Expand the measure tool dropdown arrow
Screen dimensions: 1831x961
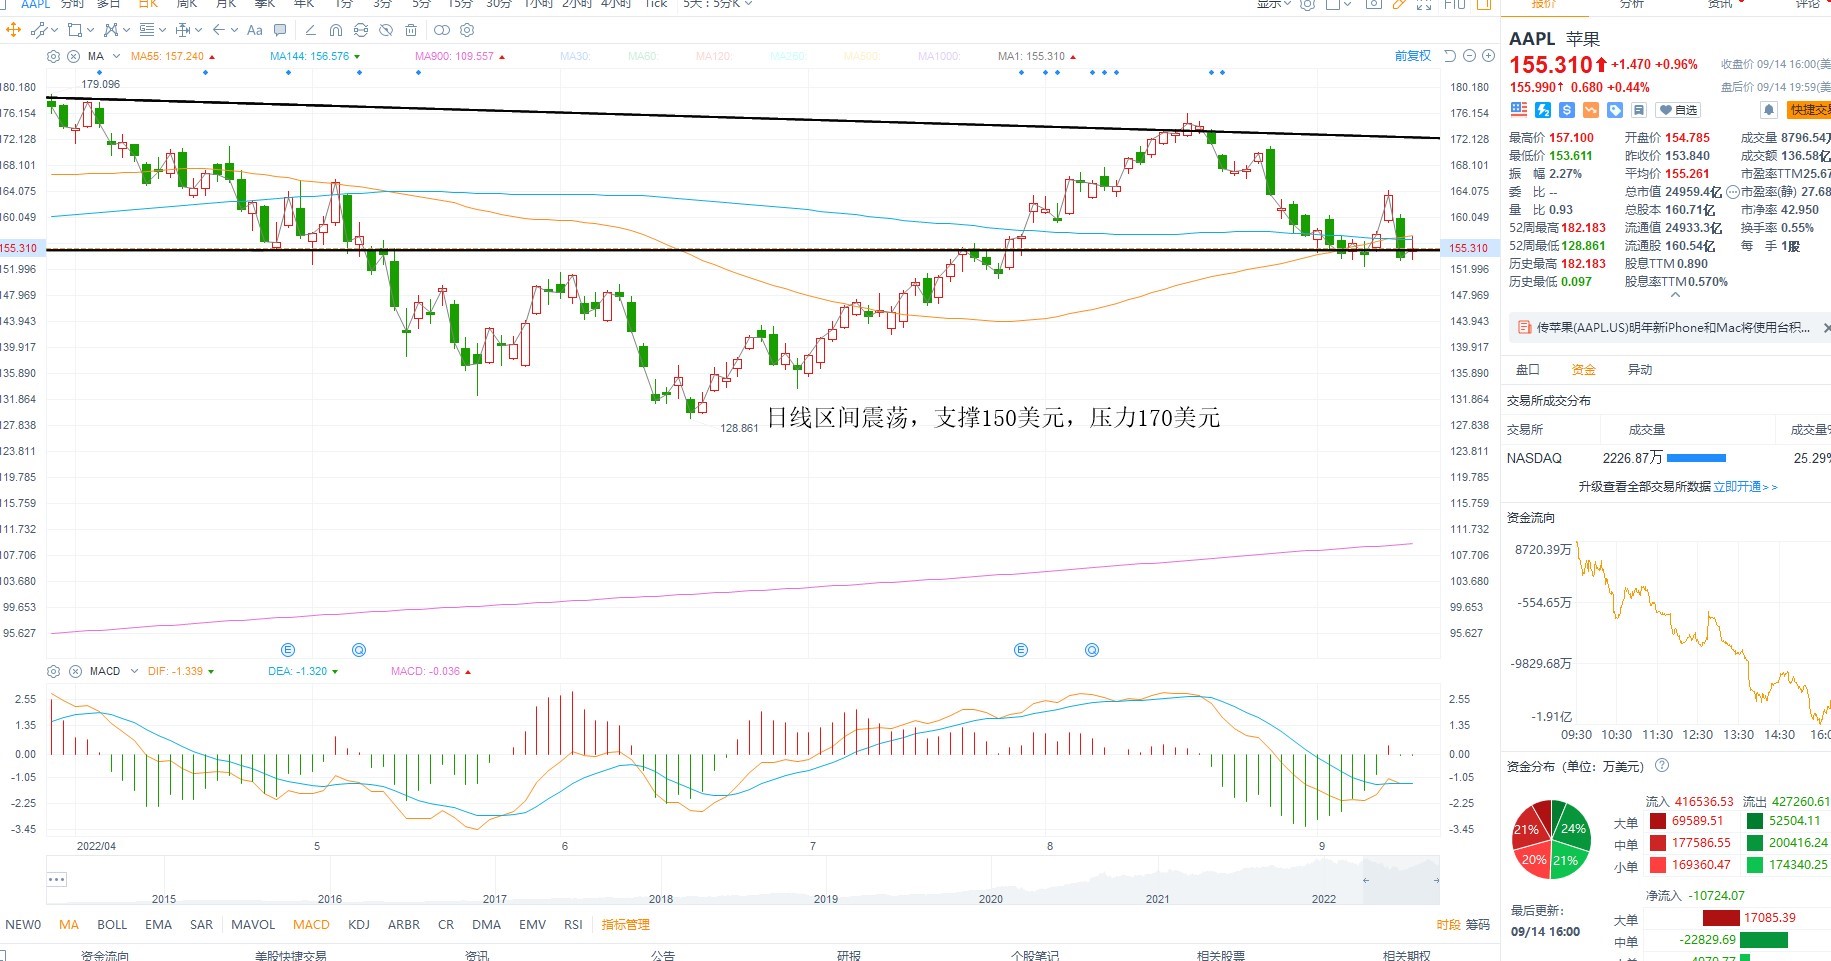coord(198,30)
